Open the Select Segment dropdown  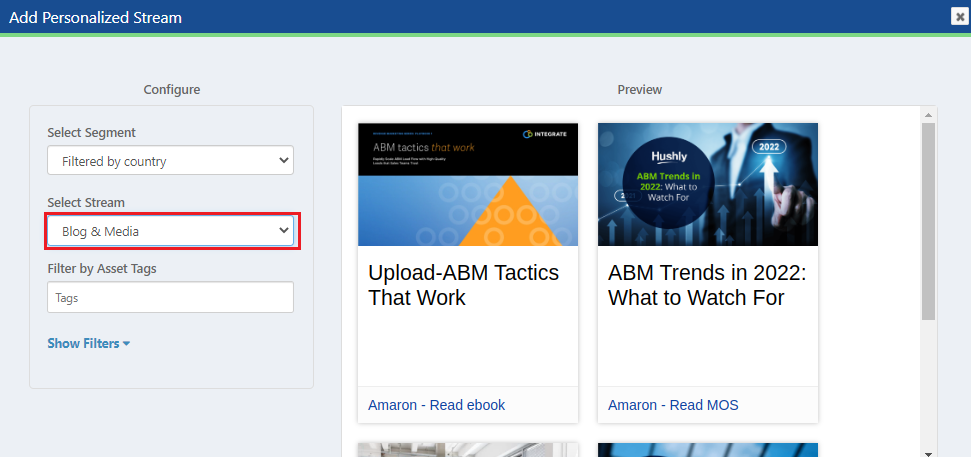click(x=170, y=160)
